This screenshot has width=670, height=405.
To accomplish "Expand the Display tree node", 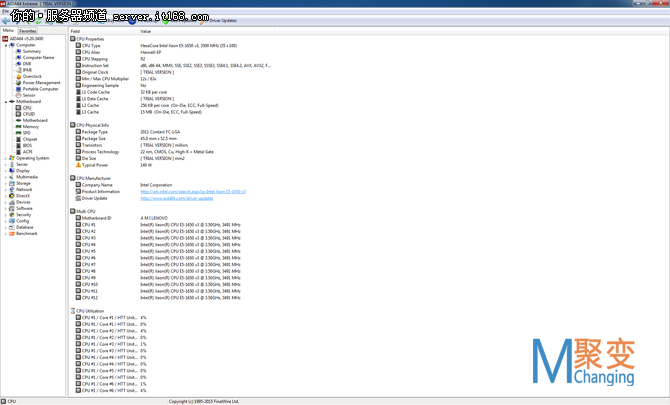I will (x=6, y=171).
